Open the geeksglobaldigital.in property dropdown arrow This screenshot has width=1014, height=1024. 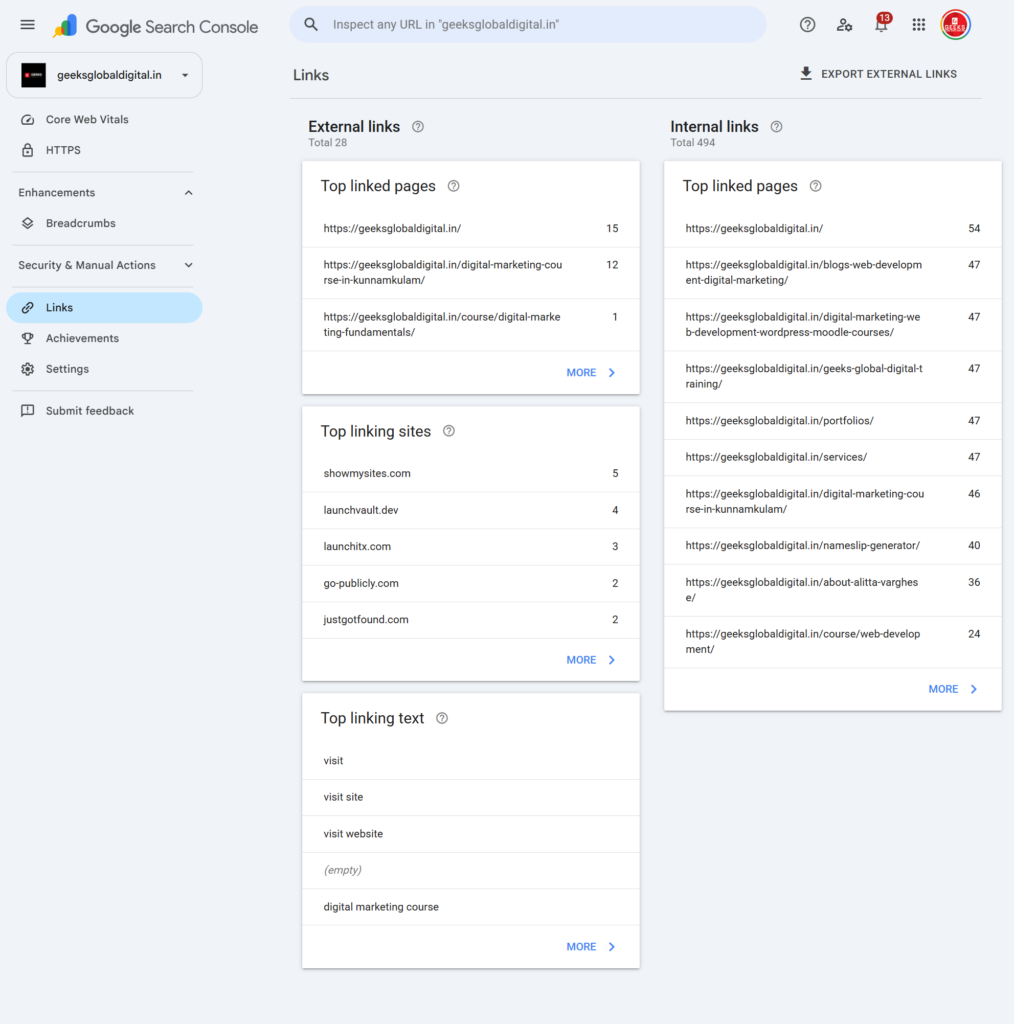(185, 75)
